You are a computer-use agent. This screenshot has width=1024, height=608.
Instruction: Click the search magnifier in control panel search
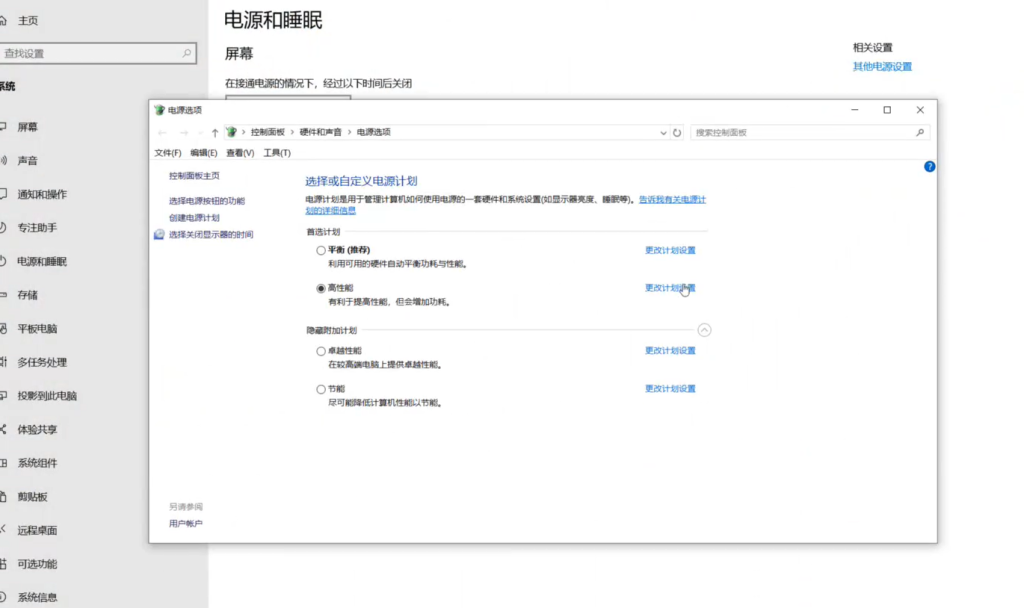point(920,132)
